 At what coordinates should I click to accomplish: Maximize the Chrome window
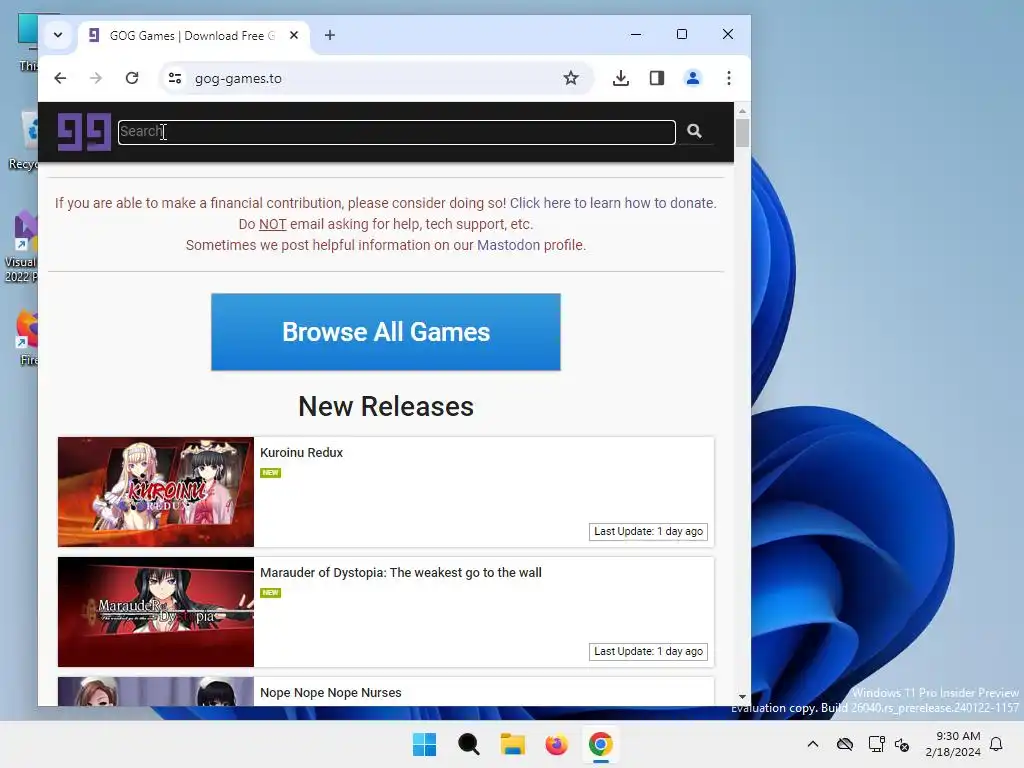click(x=682, y=34)
